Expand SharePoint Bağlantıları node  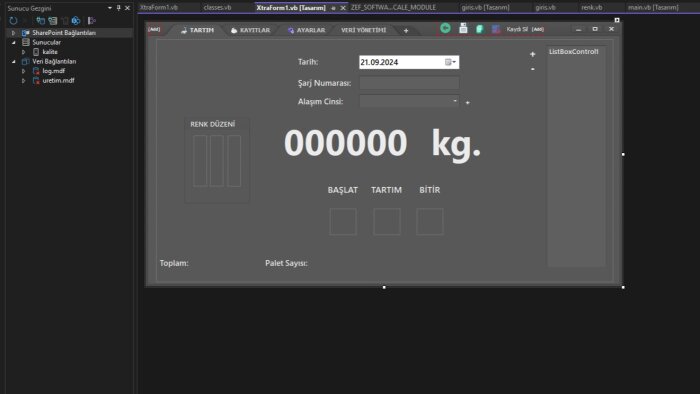pyautogui.click(x=13, y=33)
